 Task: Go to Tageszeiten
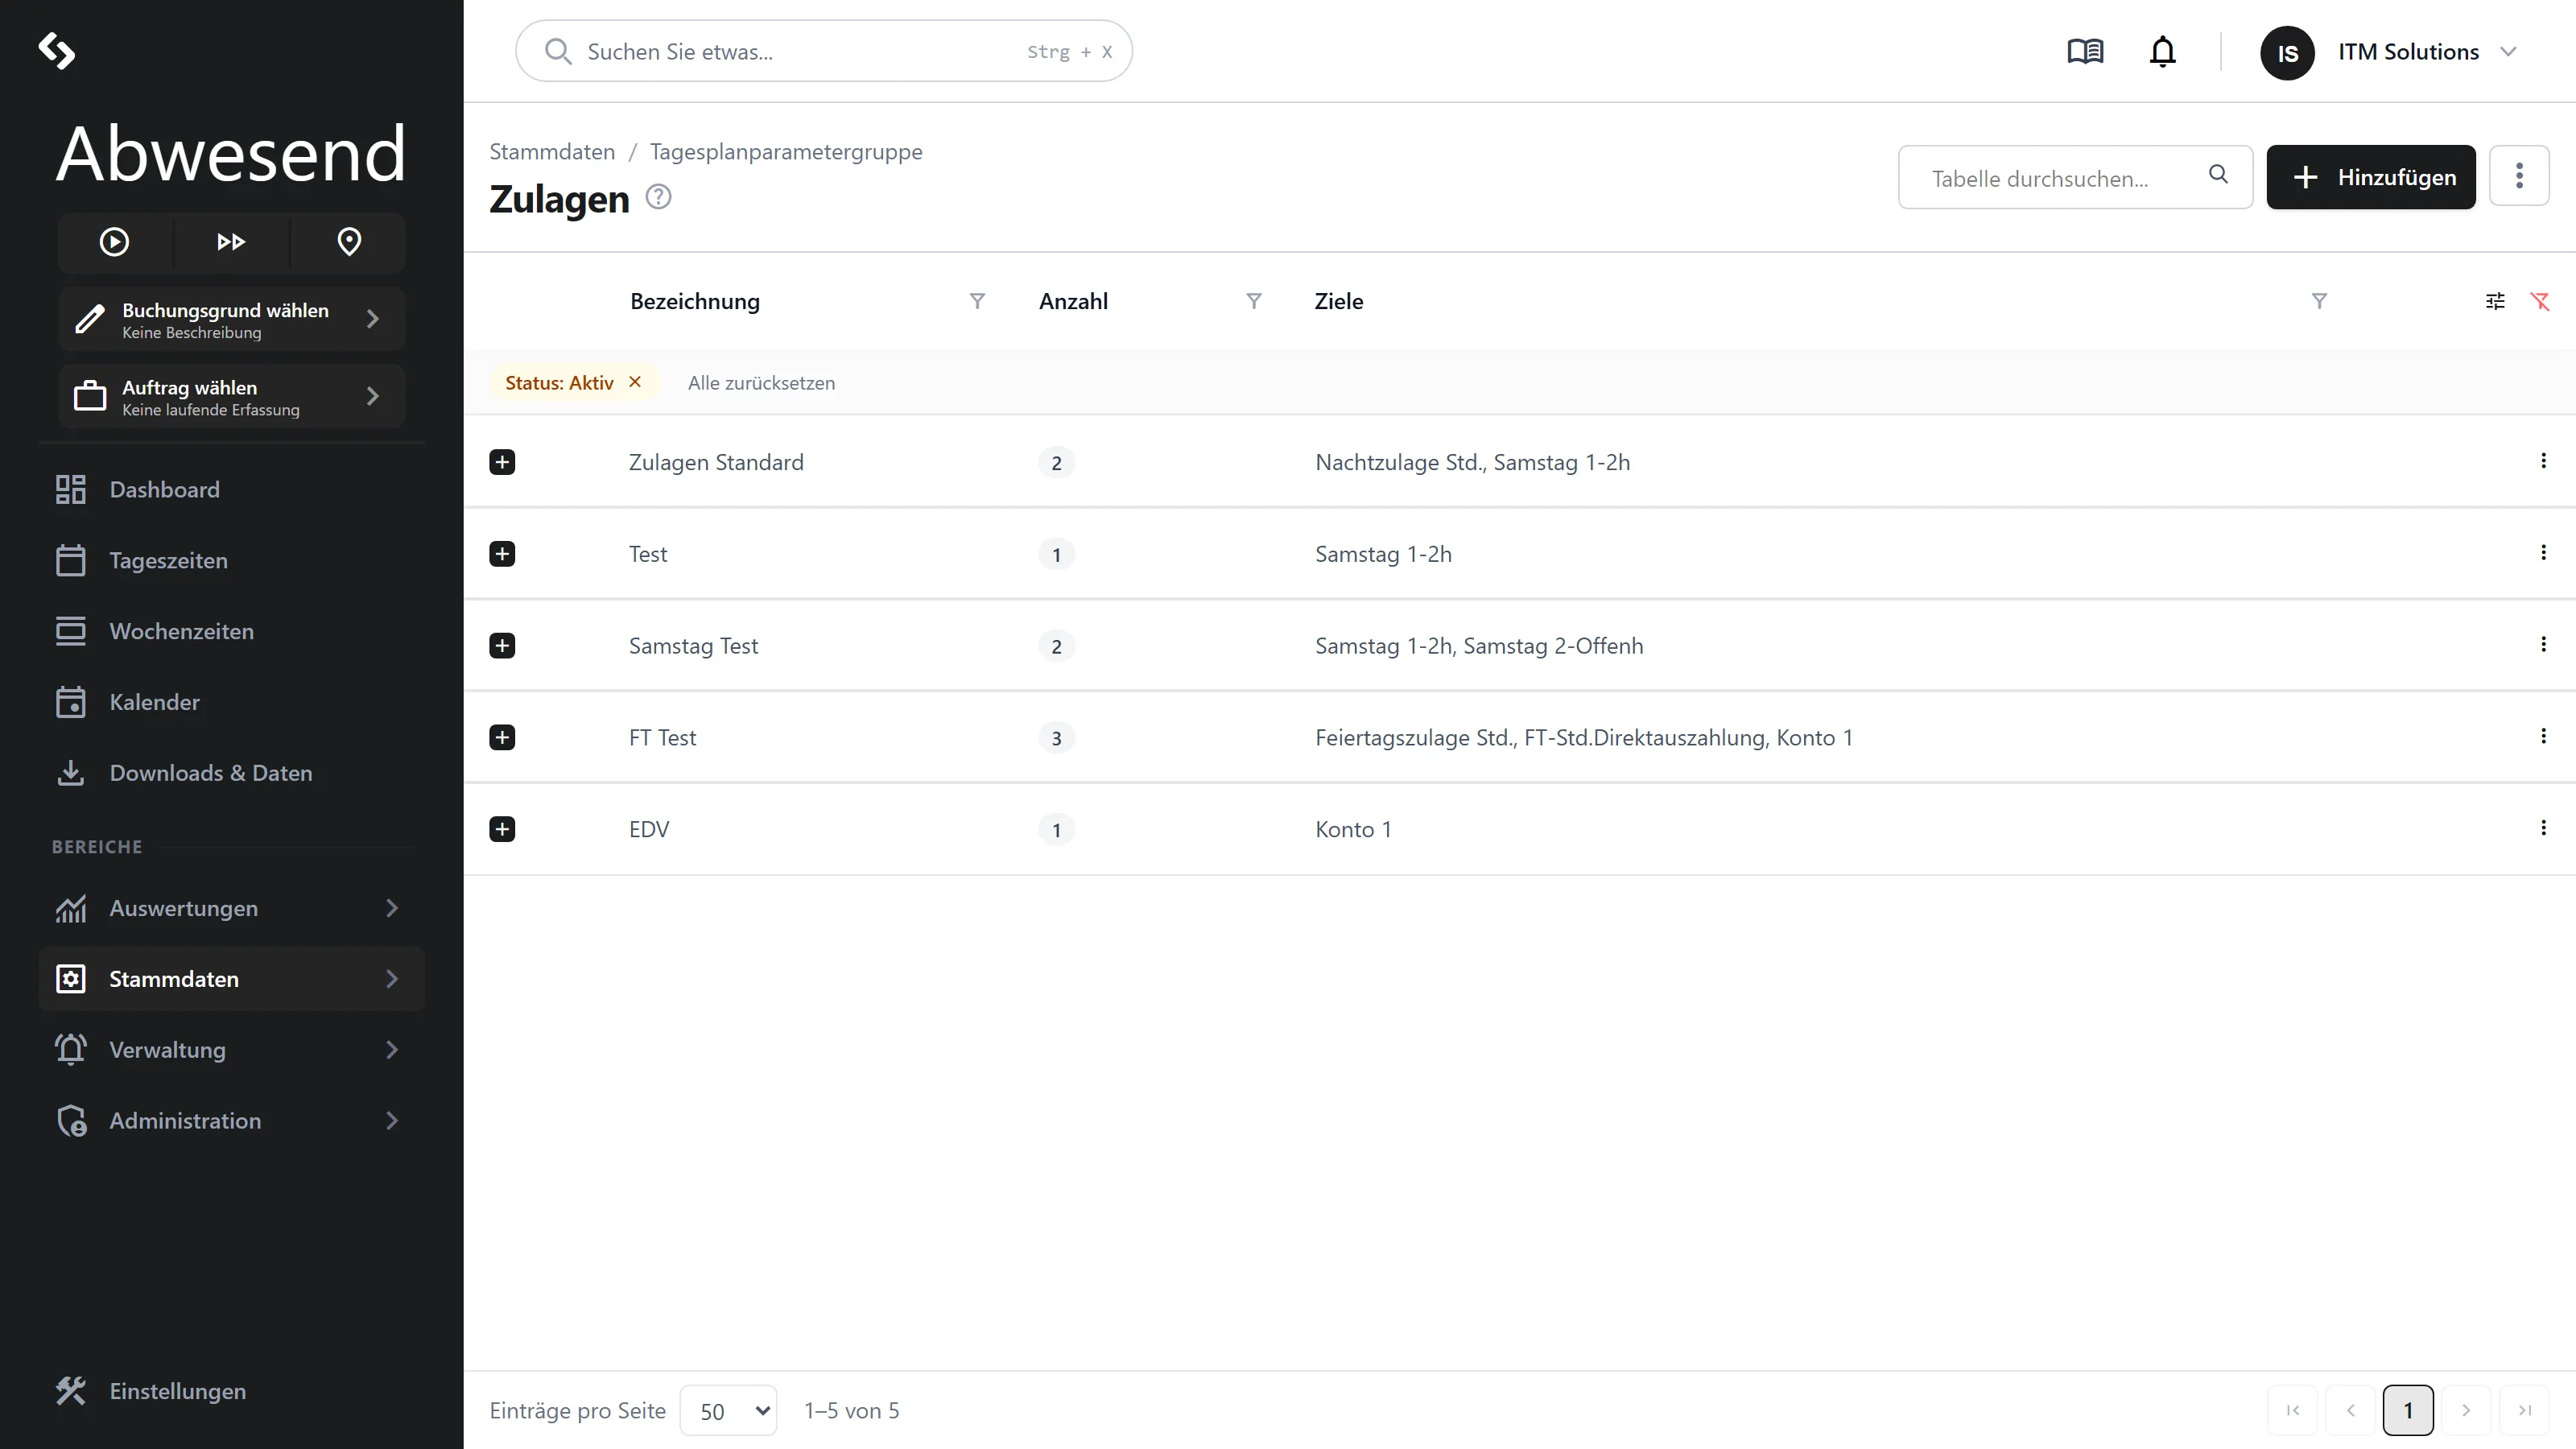231,561
